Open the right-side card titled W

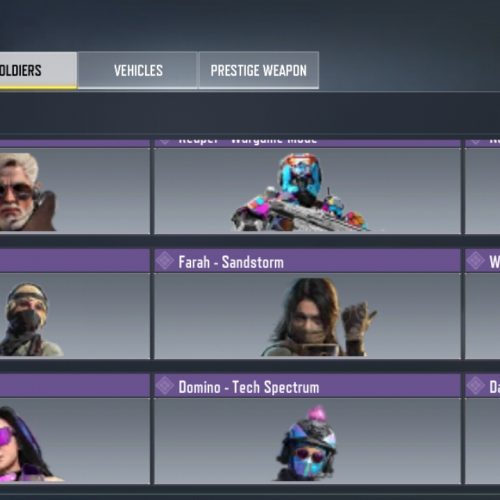[x=482, y=303]
